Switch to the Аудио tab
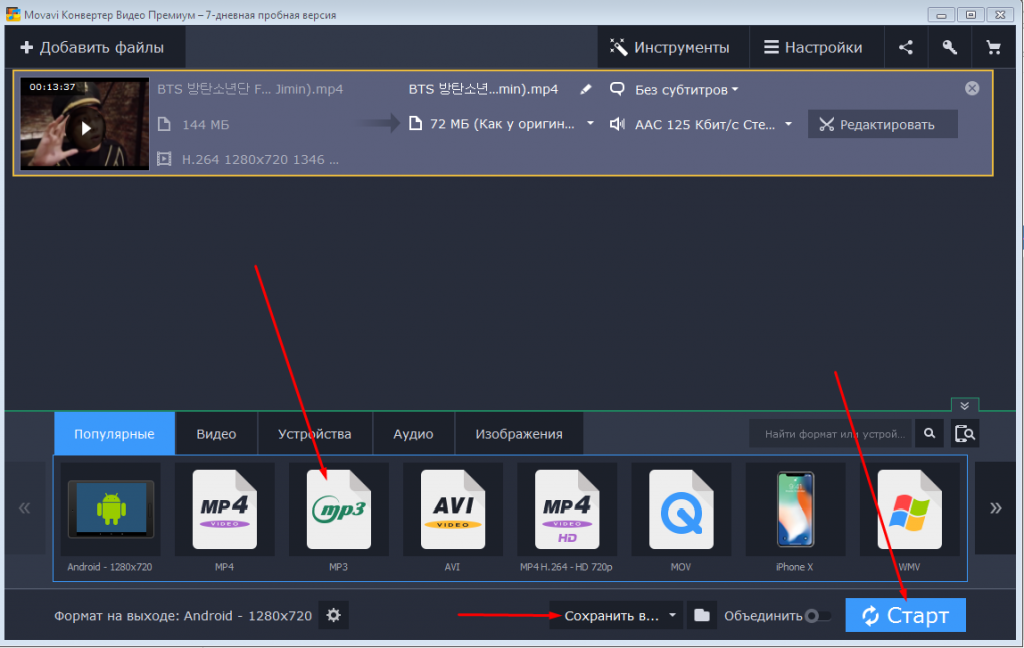 click(413, 433)
